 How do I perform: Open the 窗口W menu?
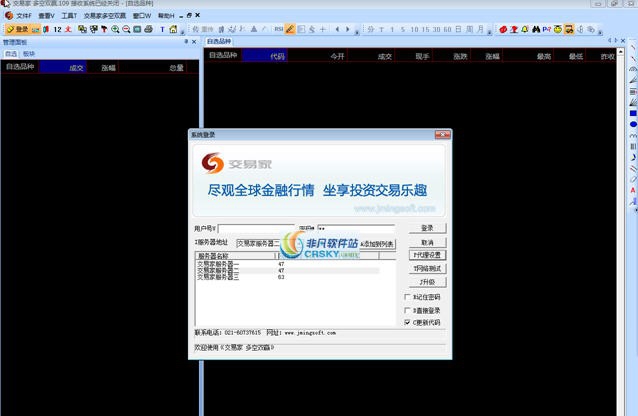click(x=142, y=15)
